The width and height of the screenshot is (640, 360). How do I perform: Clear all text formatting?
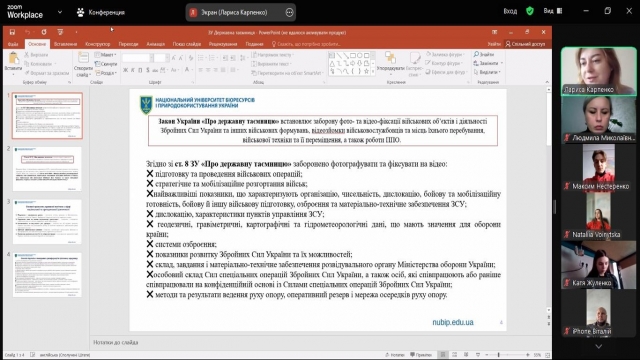(x=191, y=58)
